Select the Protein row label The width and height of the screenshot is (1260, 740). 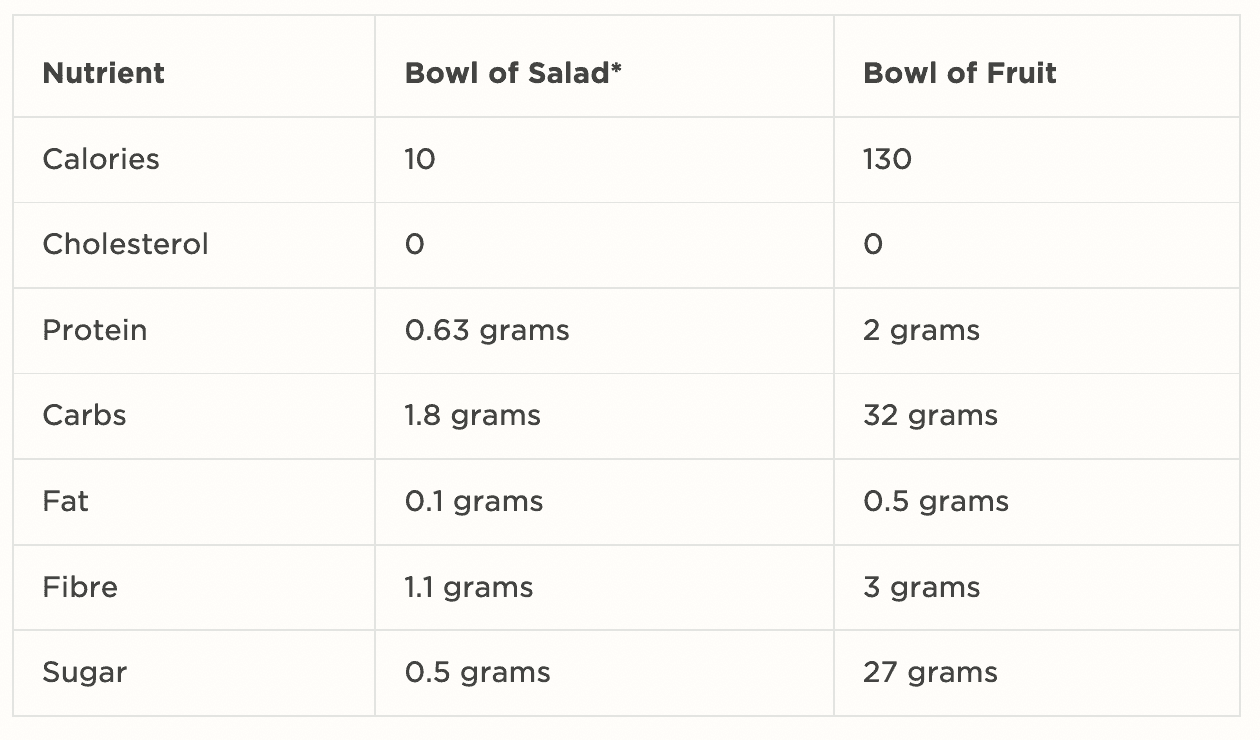click(95, 330)
